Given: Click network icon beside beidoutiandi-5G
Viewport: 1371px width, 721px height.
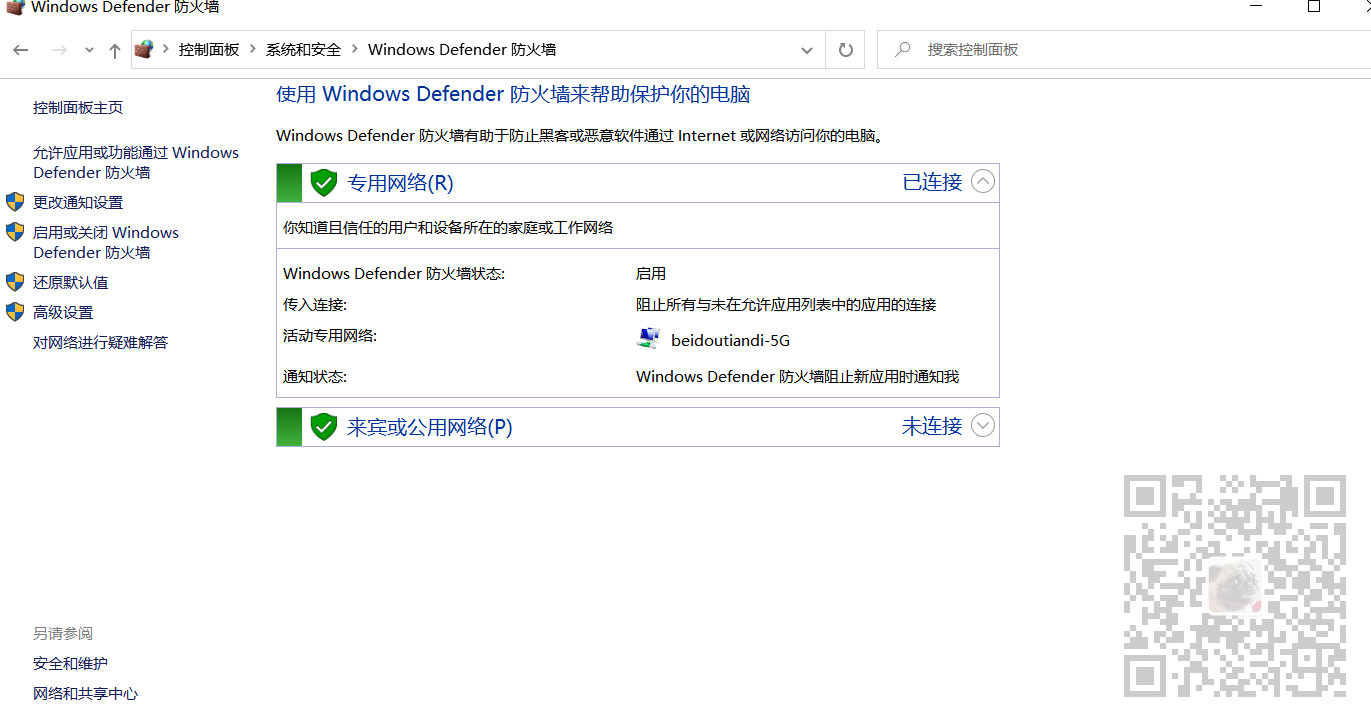Looking at the screenshot, I should (x=648, y=338).
